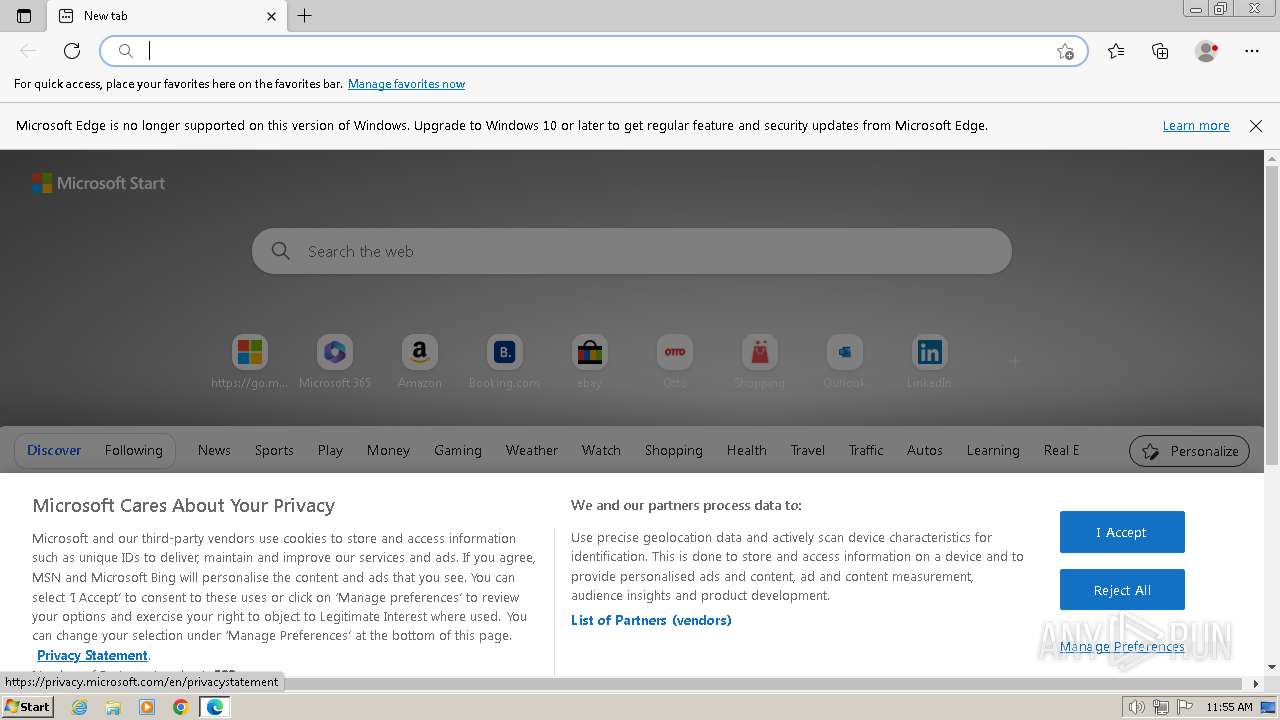
Task: Open Manage Preferences link
Action: tap(1122, 647)
